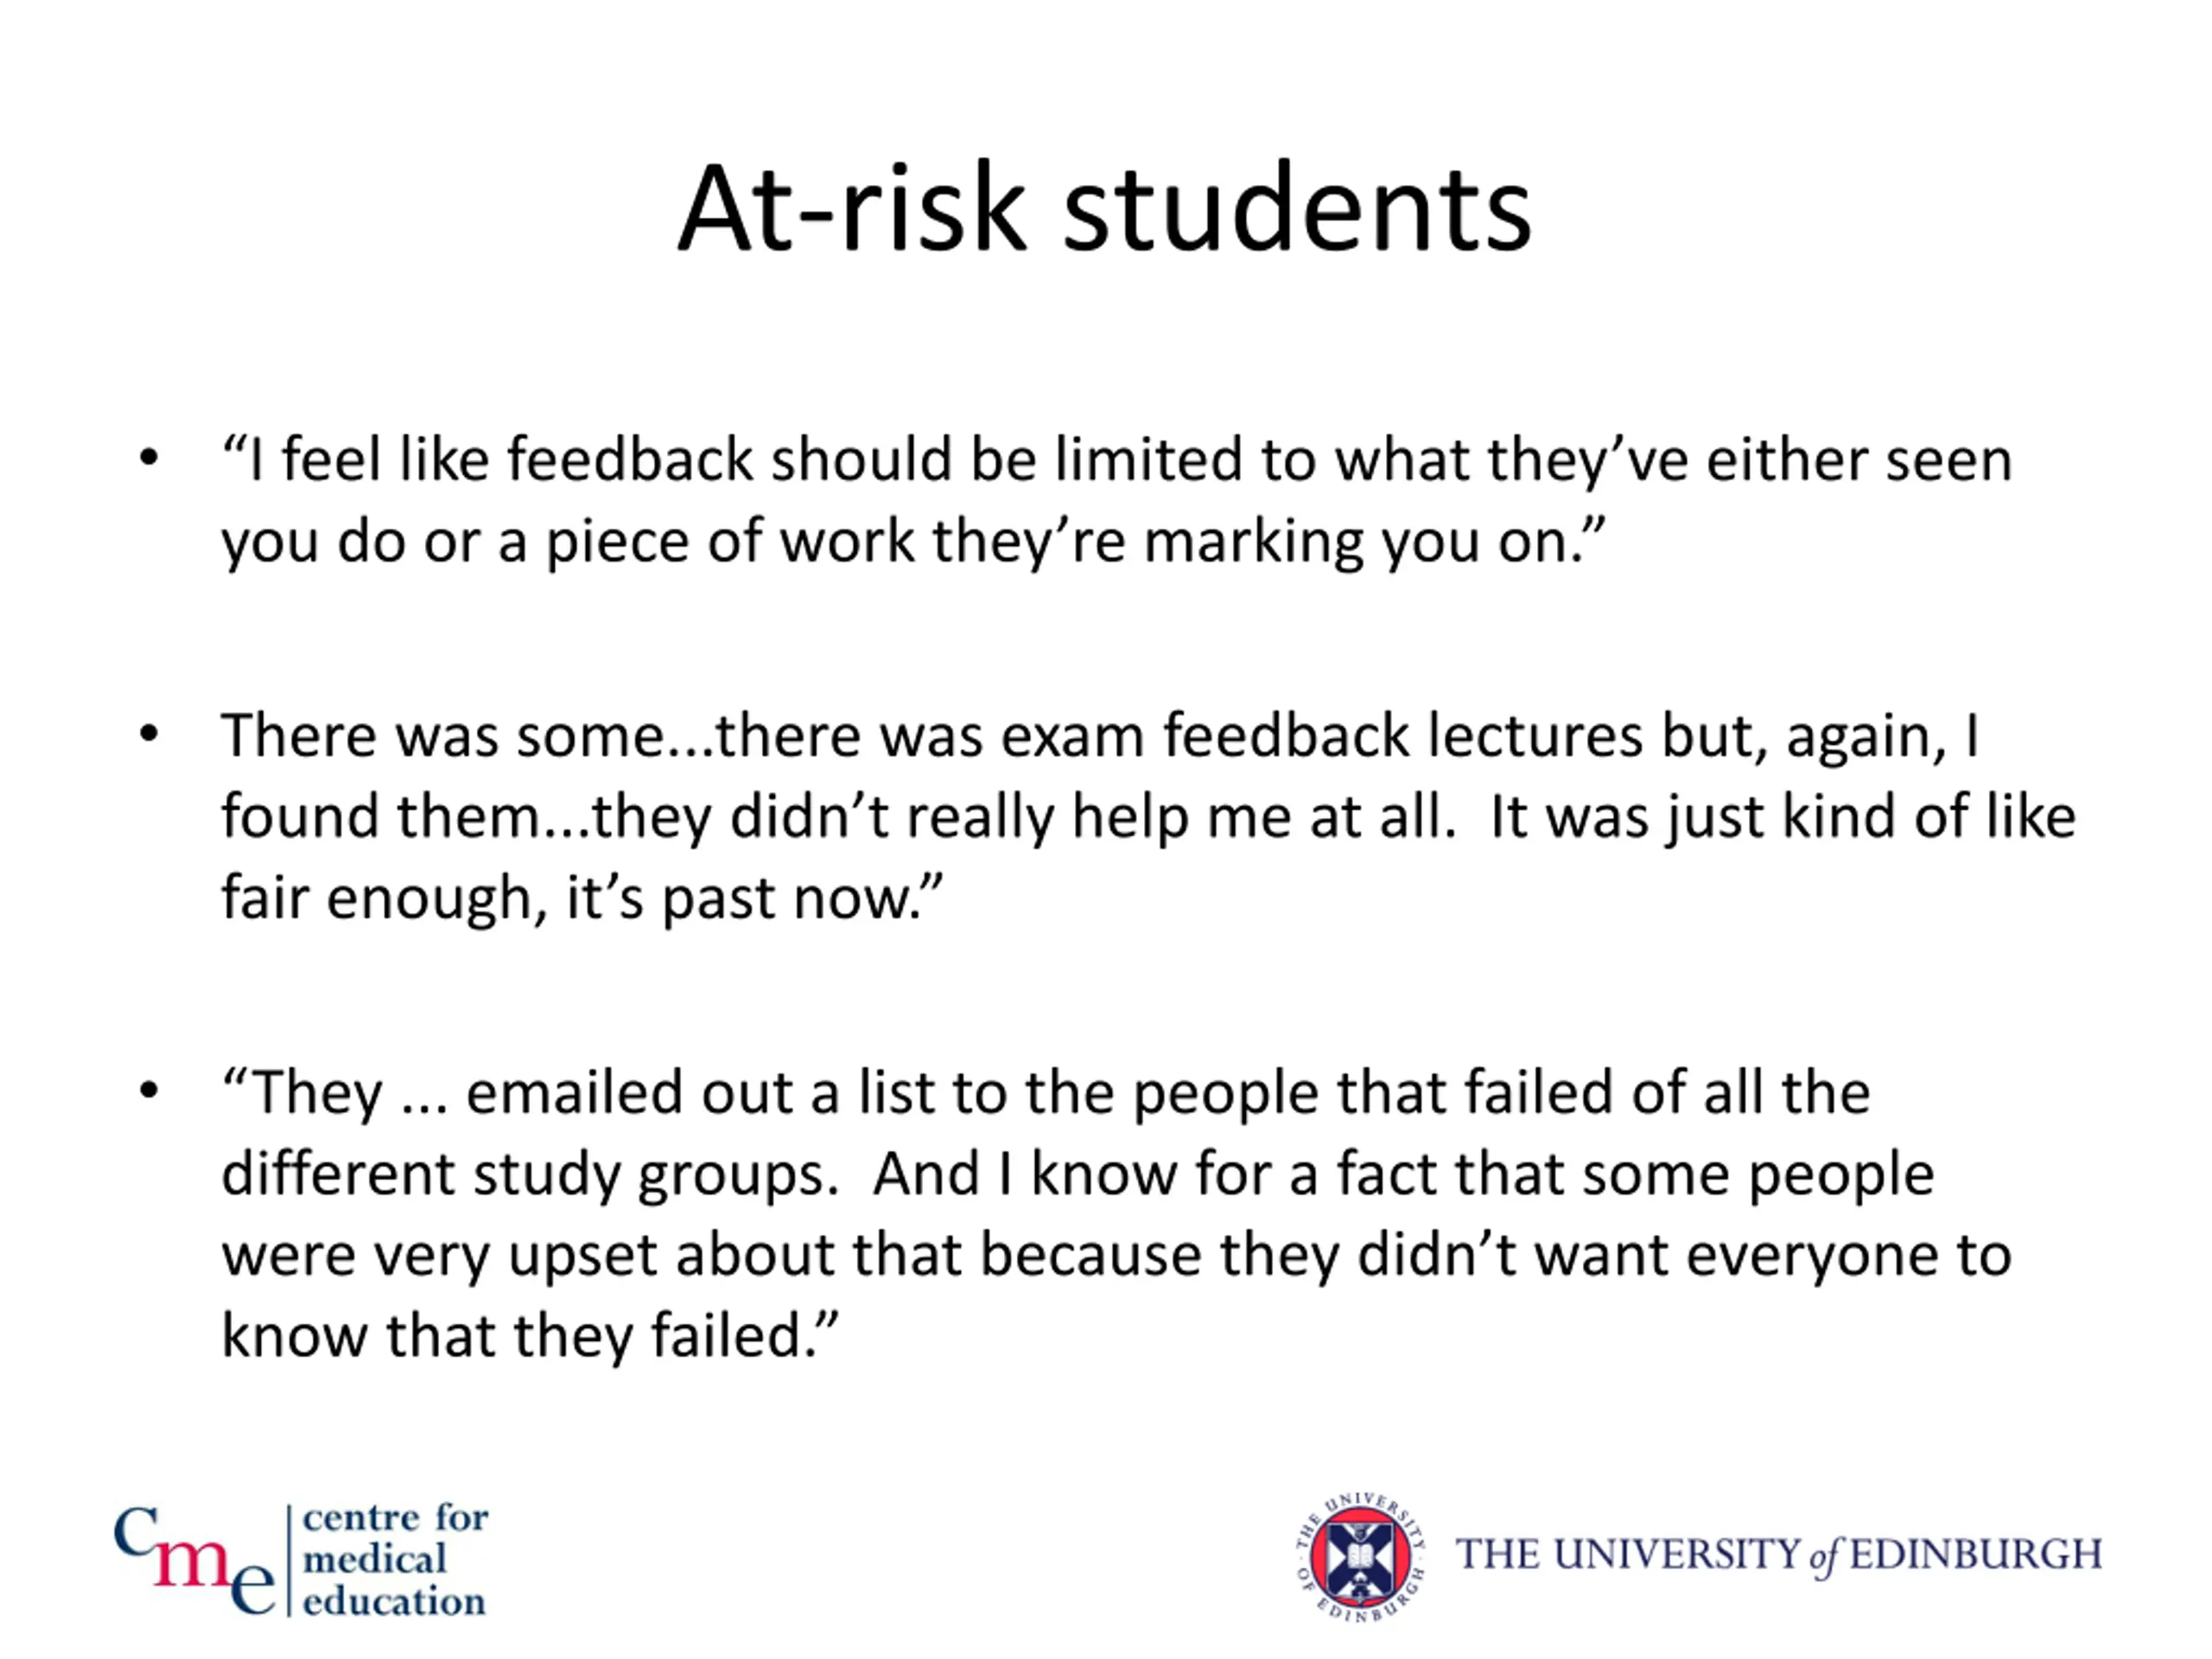Click the vertical divider in the CME logo
The width and height of the screenshot is (2212, 1659).
(x=289, y=1560)
